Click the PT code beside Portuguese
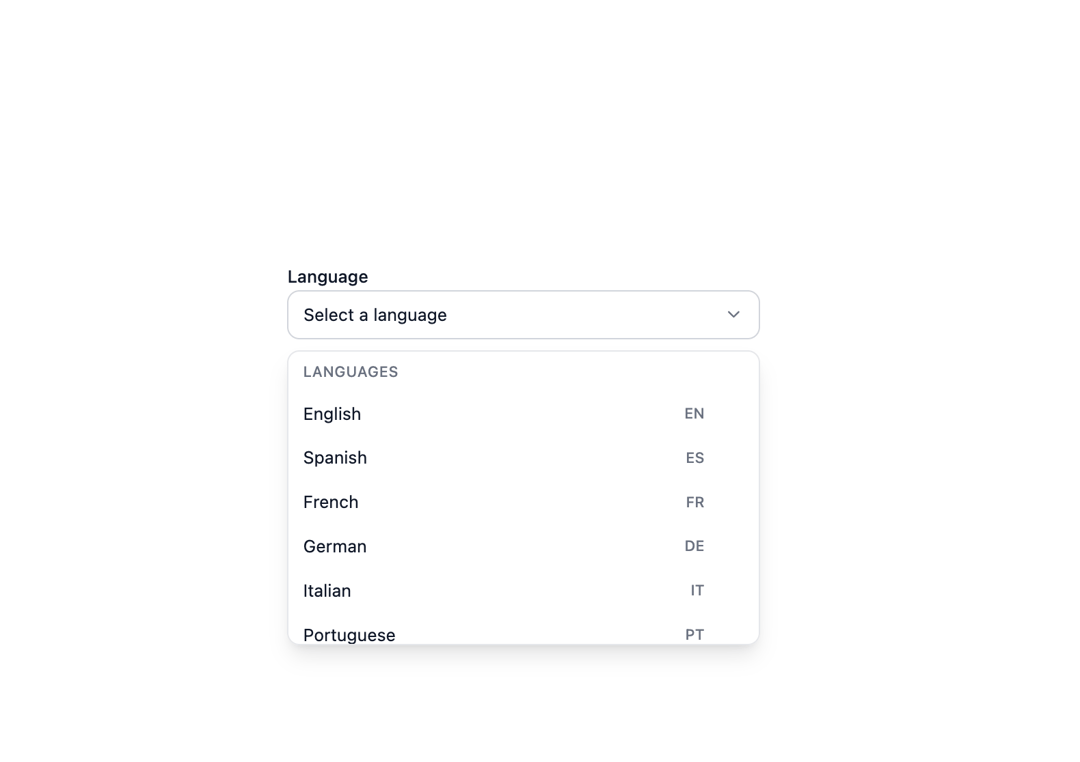The image size is (1080, 762). coord(695,635)
